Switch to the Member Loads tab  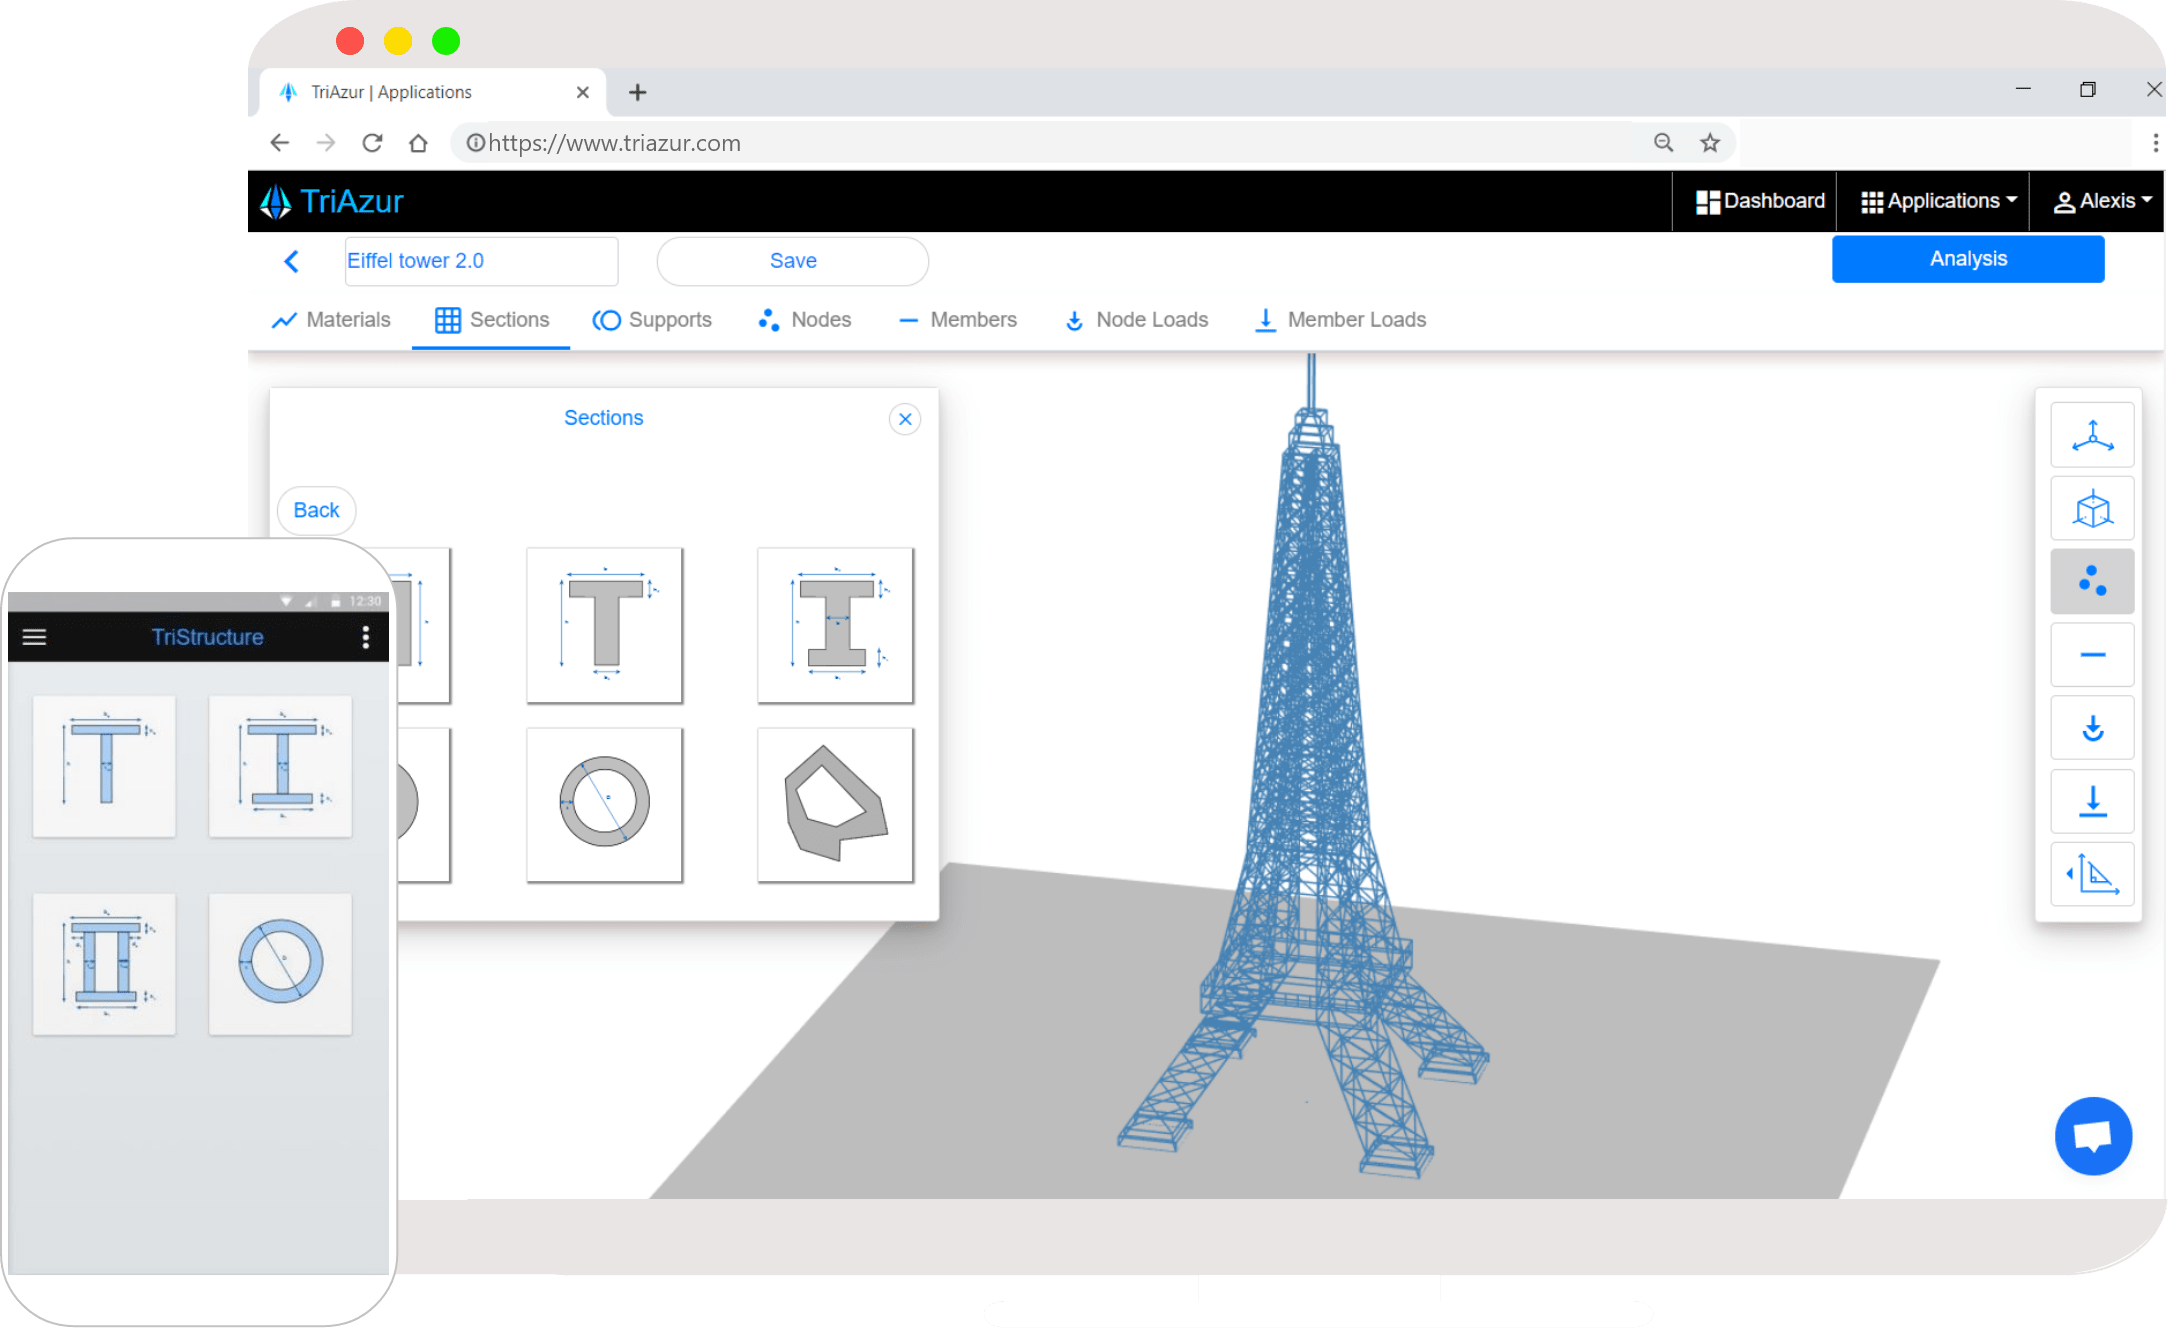point(1340,320)
